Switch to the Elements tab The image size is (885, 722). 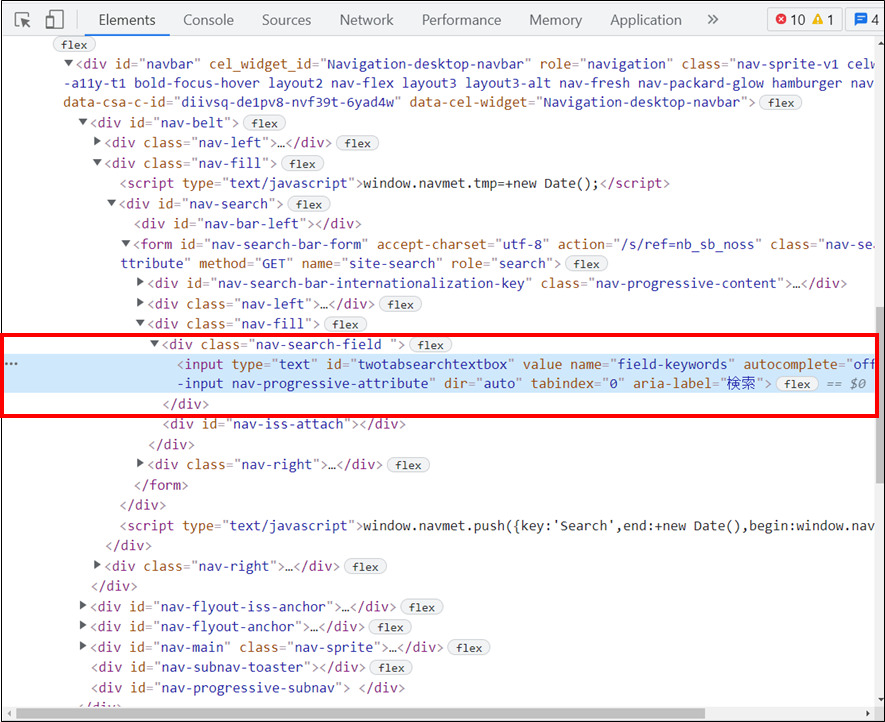coord(127,20)
